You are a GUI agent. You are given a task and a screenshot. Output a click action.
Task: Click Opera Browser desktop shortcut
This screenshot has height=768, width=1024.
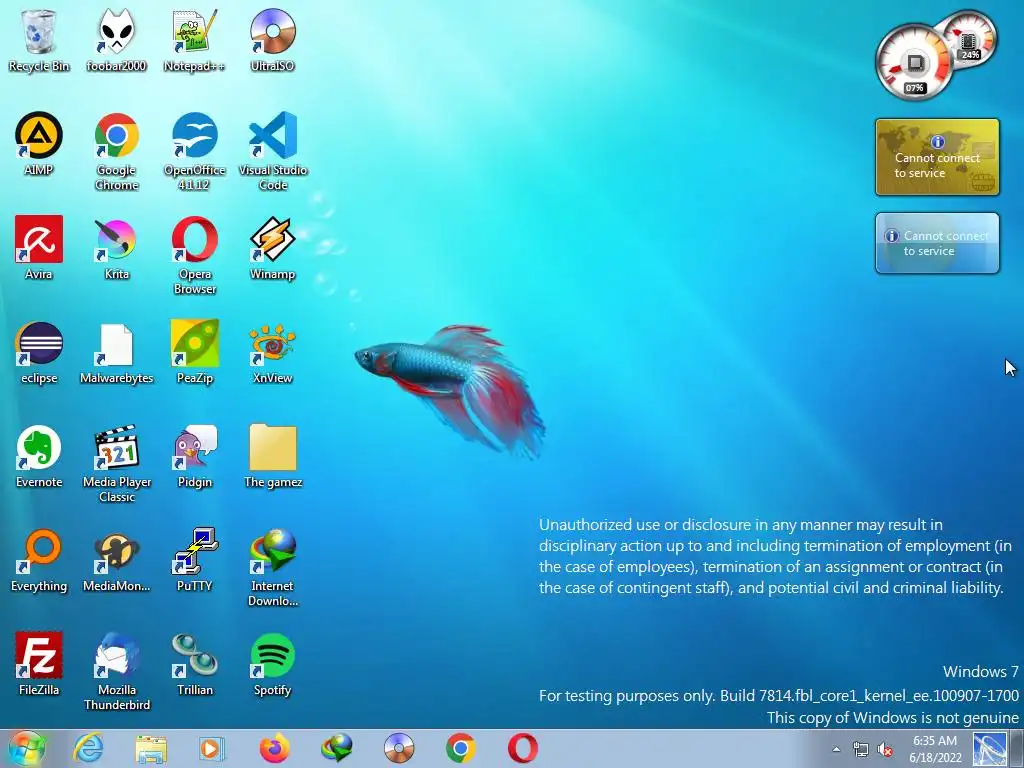[x=195, y=256]
